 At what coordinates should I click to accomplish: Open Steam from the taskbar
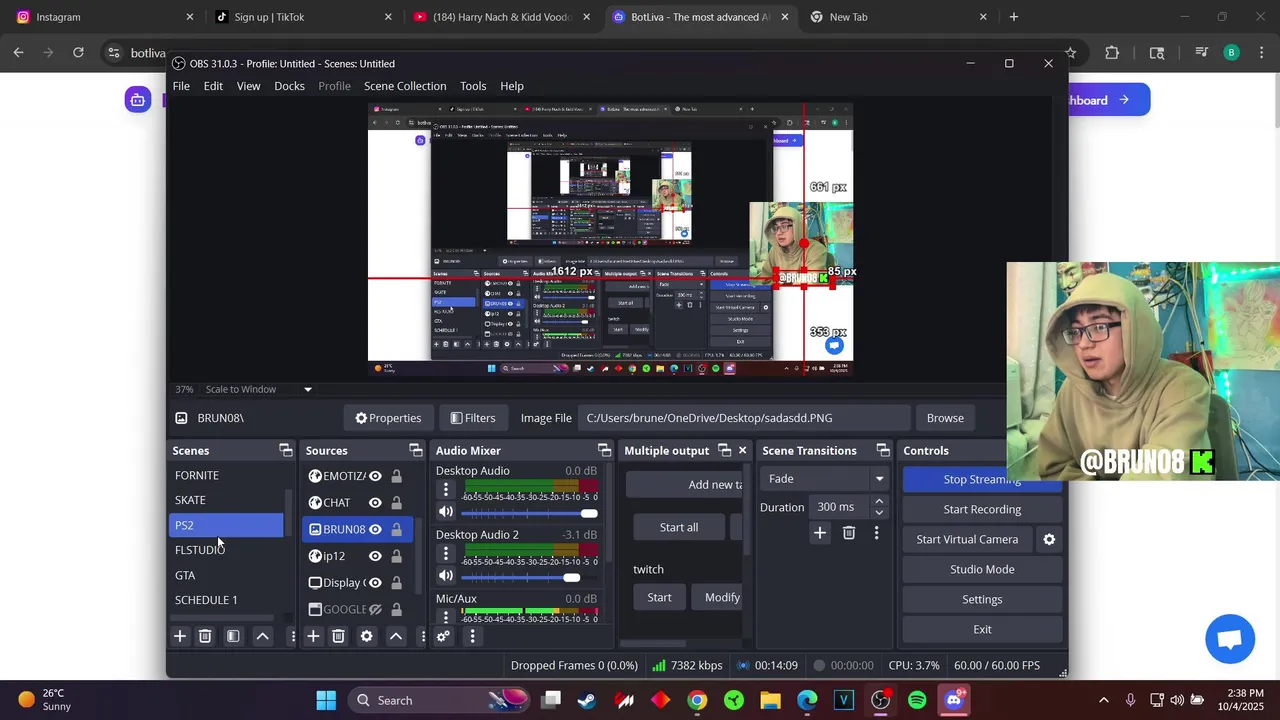pyautogui.click(x=587, y=700)
